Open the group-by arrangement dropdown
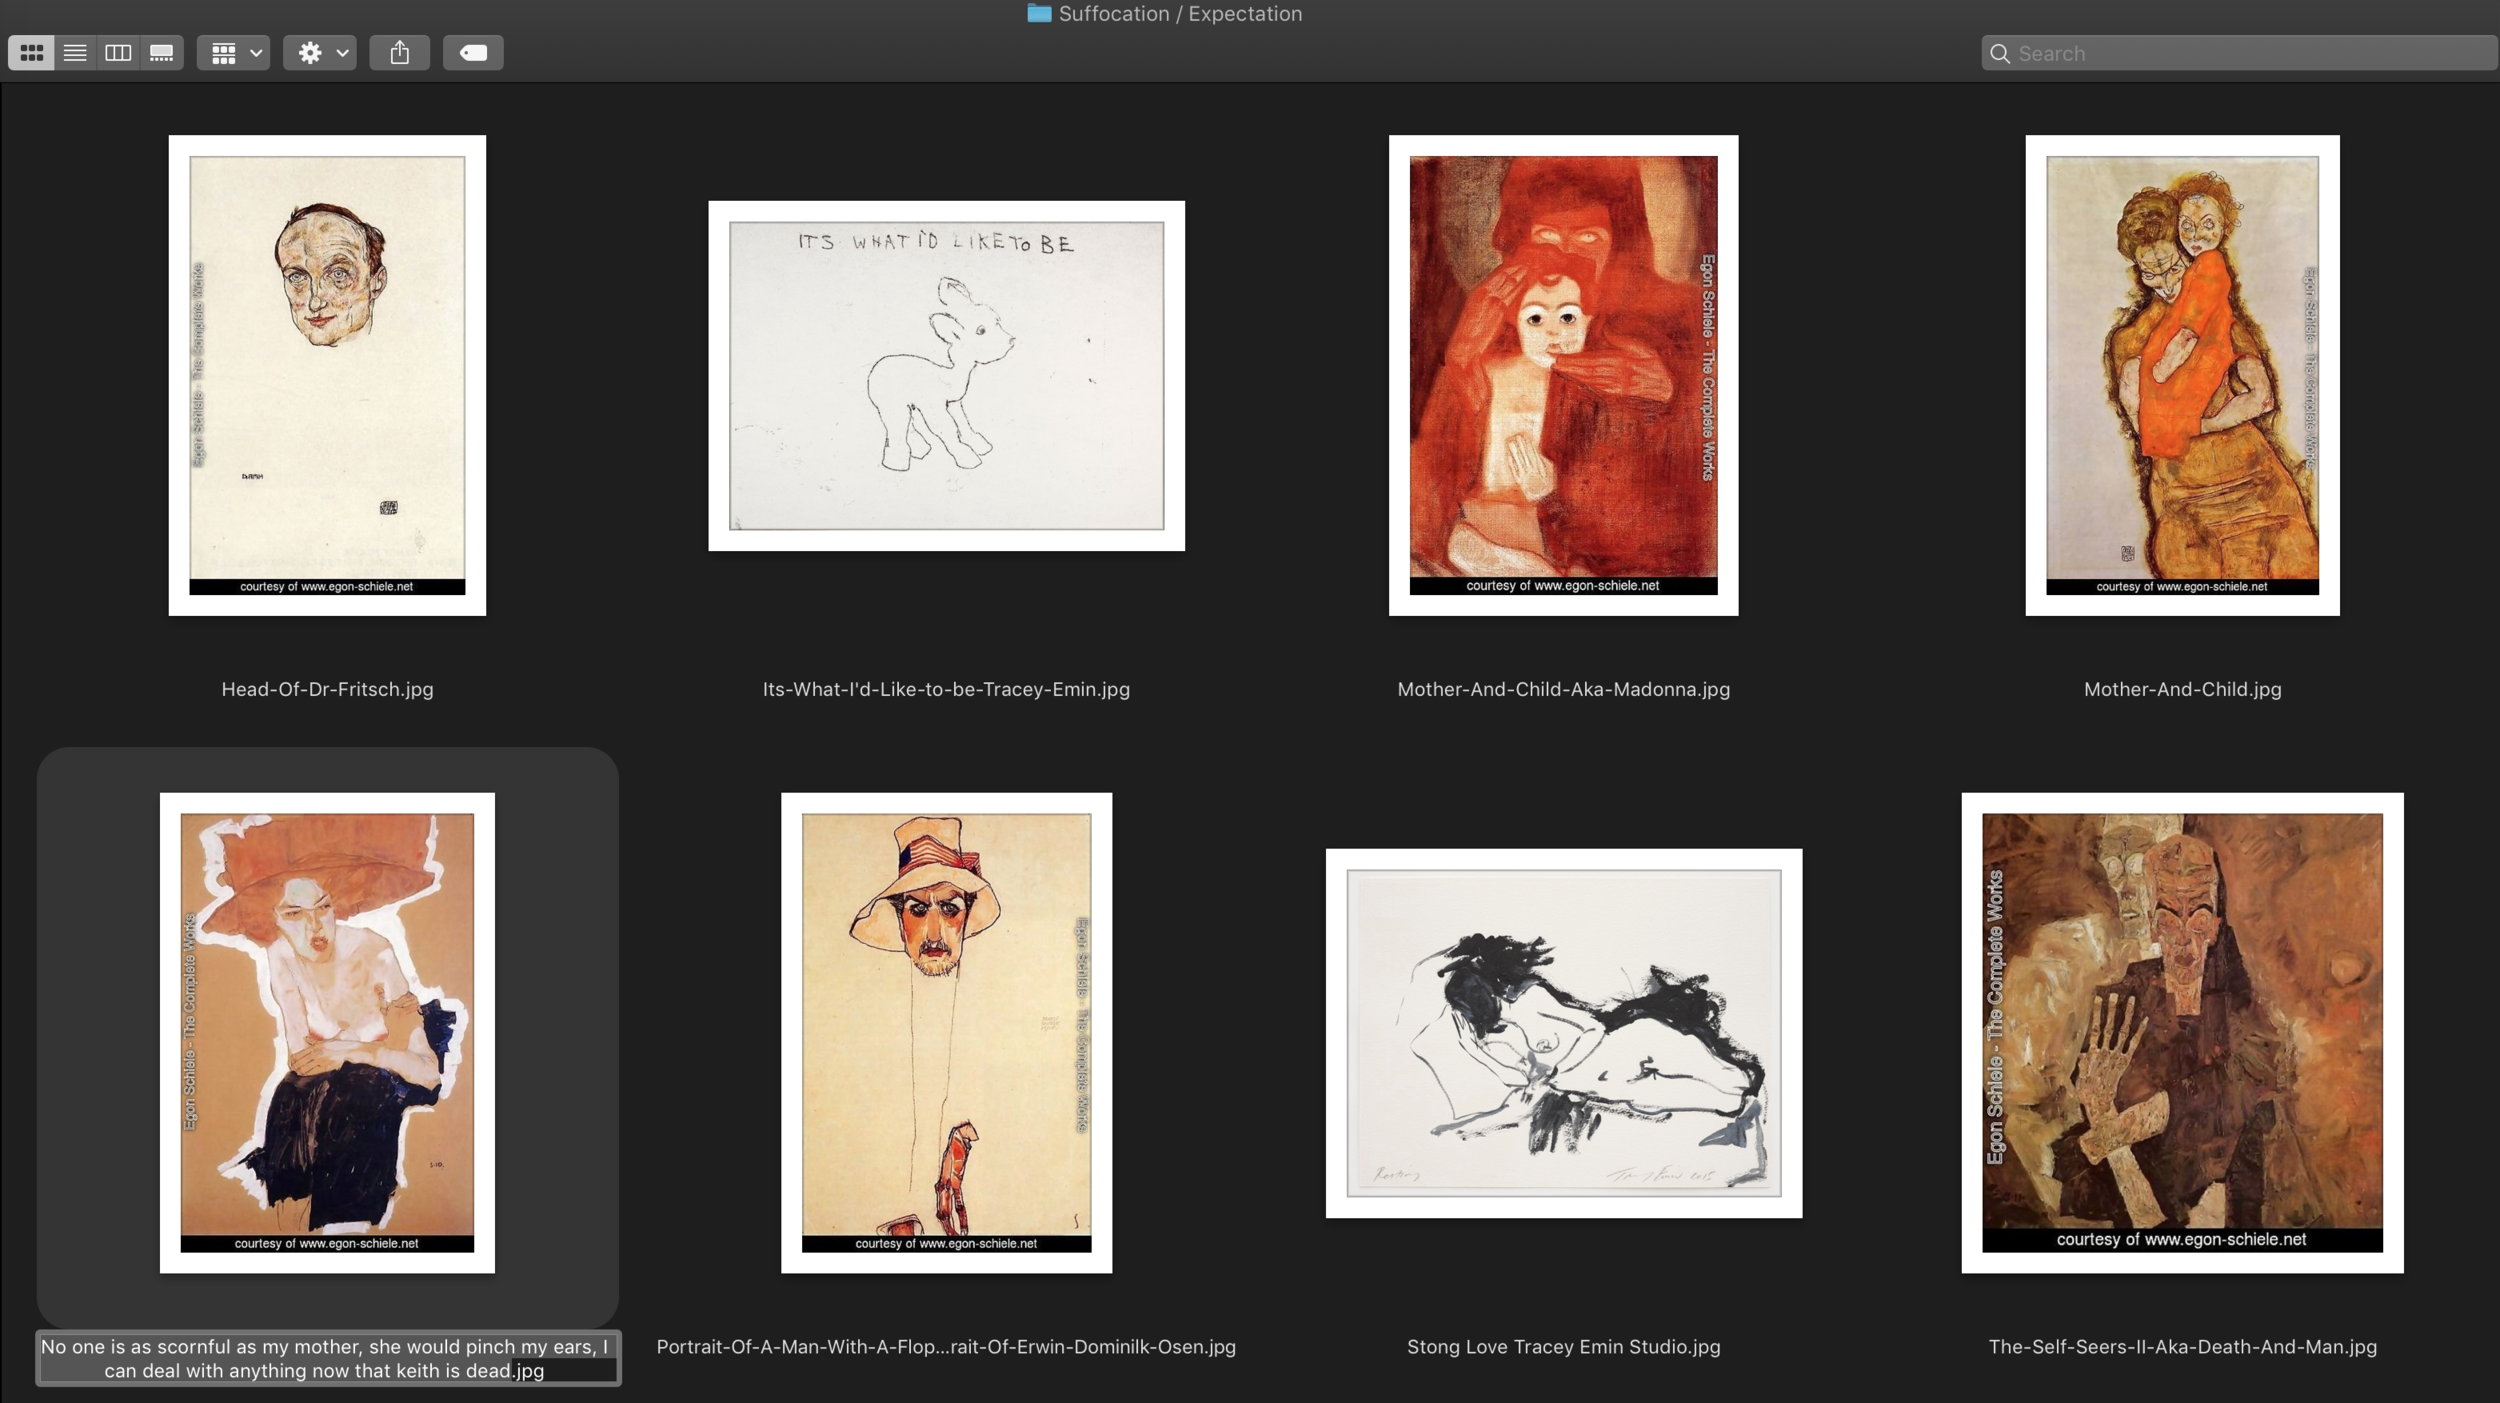Screen dimensions: 2500x1403 coord(234,53)
